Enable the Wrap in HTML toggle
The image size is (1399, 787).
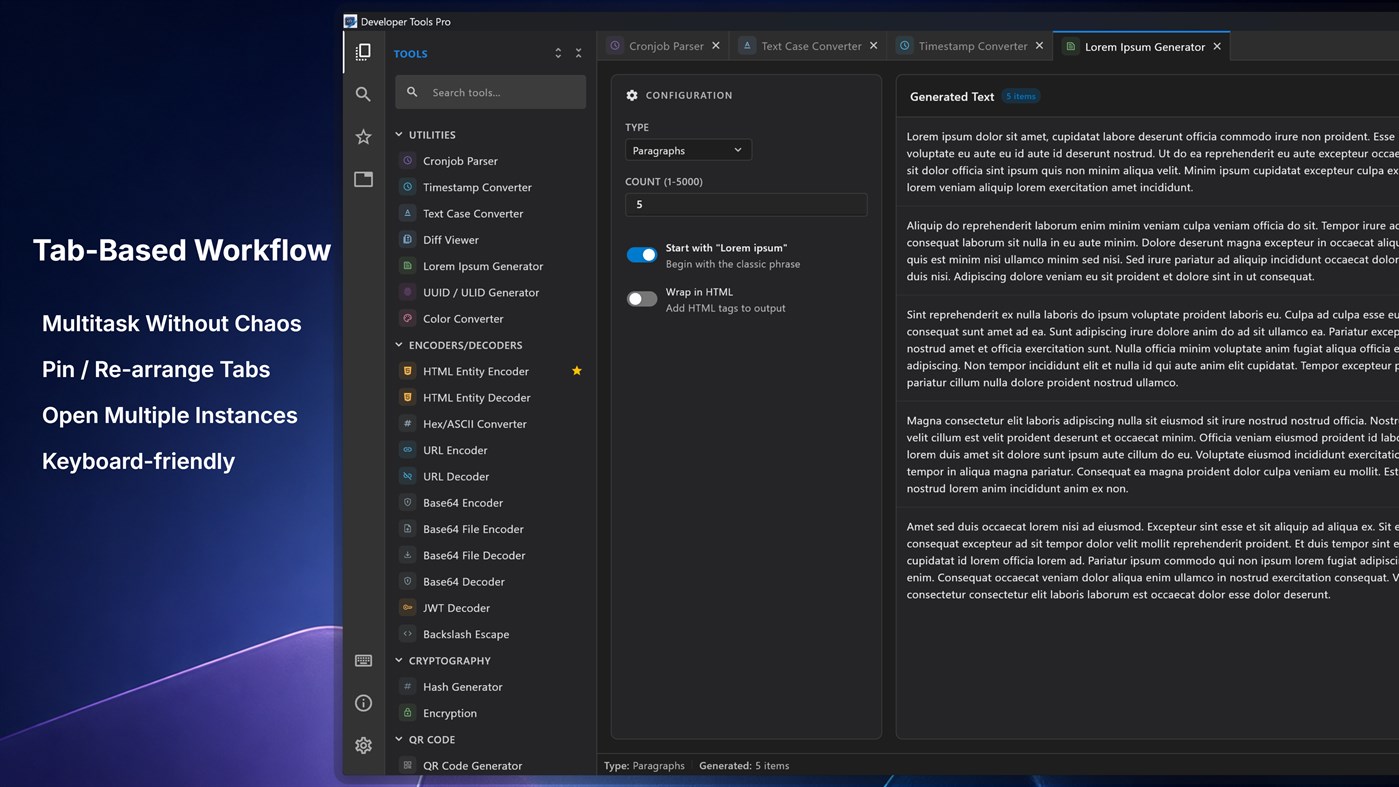point(642,299)
